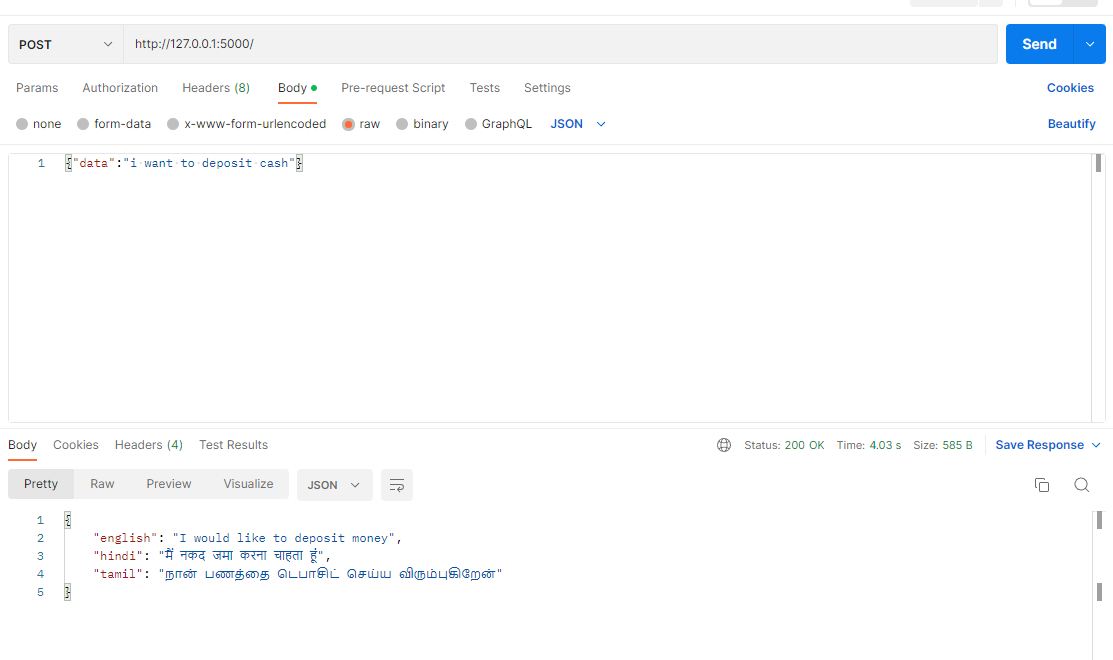Open the response format JSON dropdown
The height and width of the screenshot is (660, 1113).
tap(334, 485)
